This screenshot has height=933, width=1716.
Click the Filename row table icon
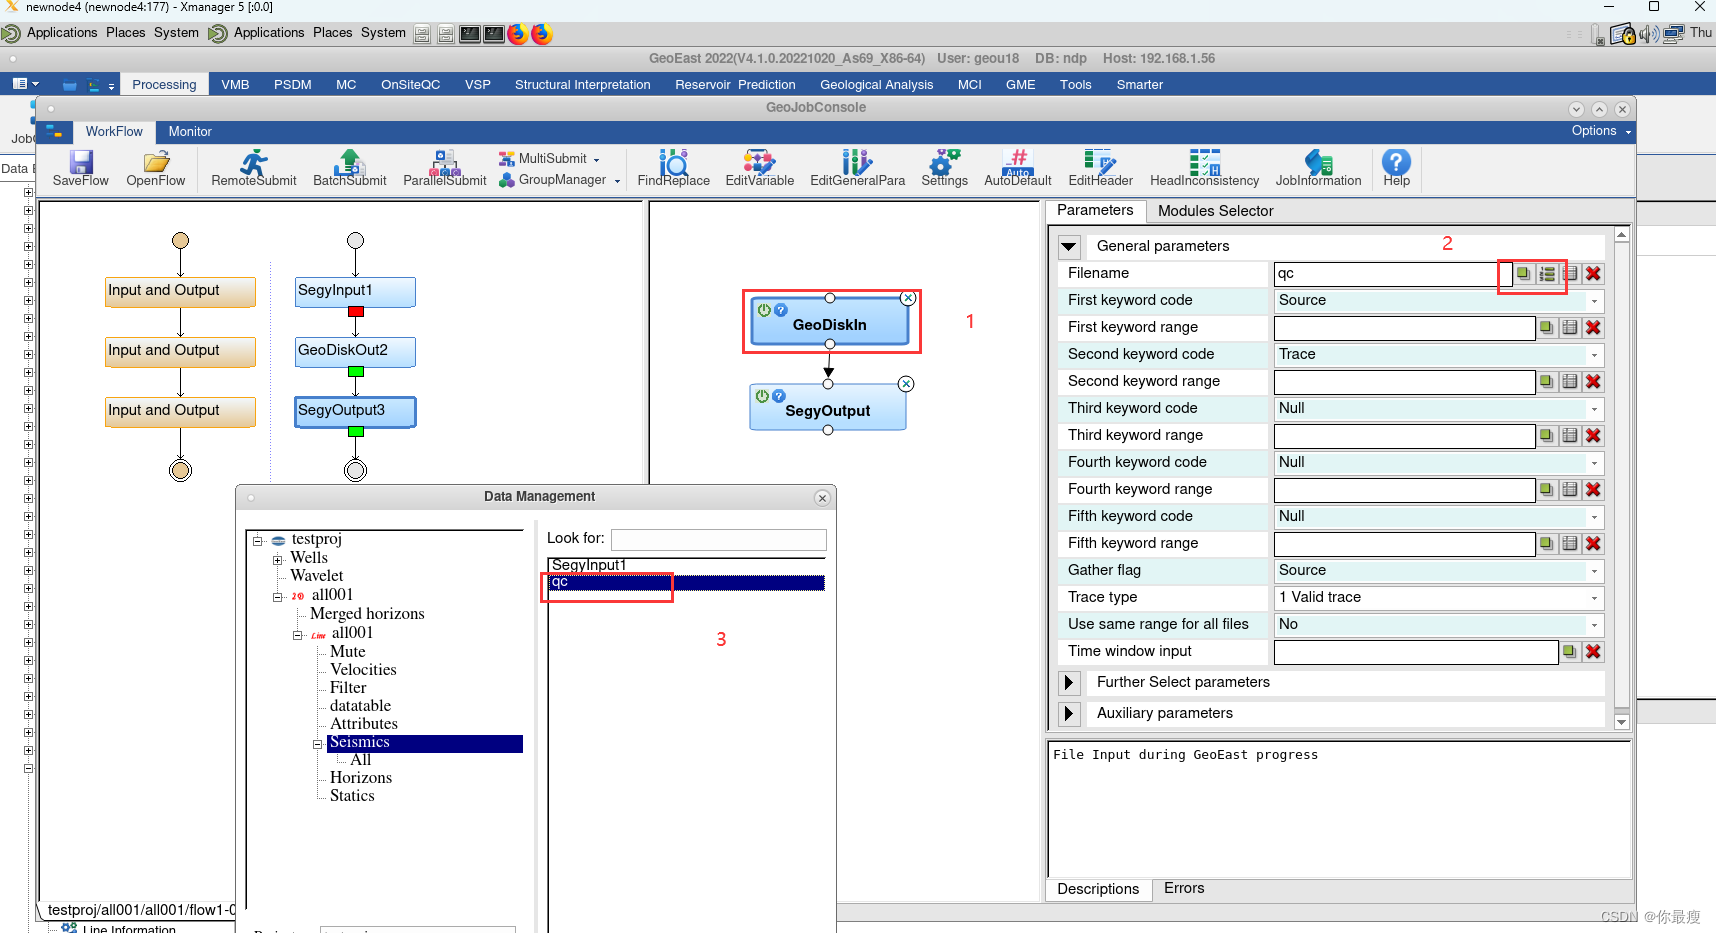[1571, 273]
